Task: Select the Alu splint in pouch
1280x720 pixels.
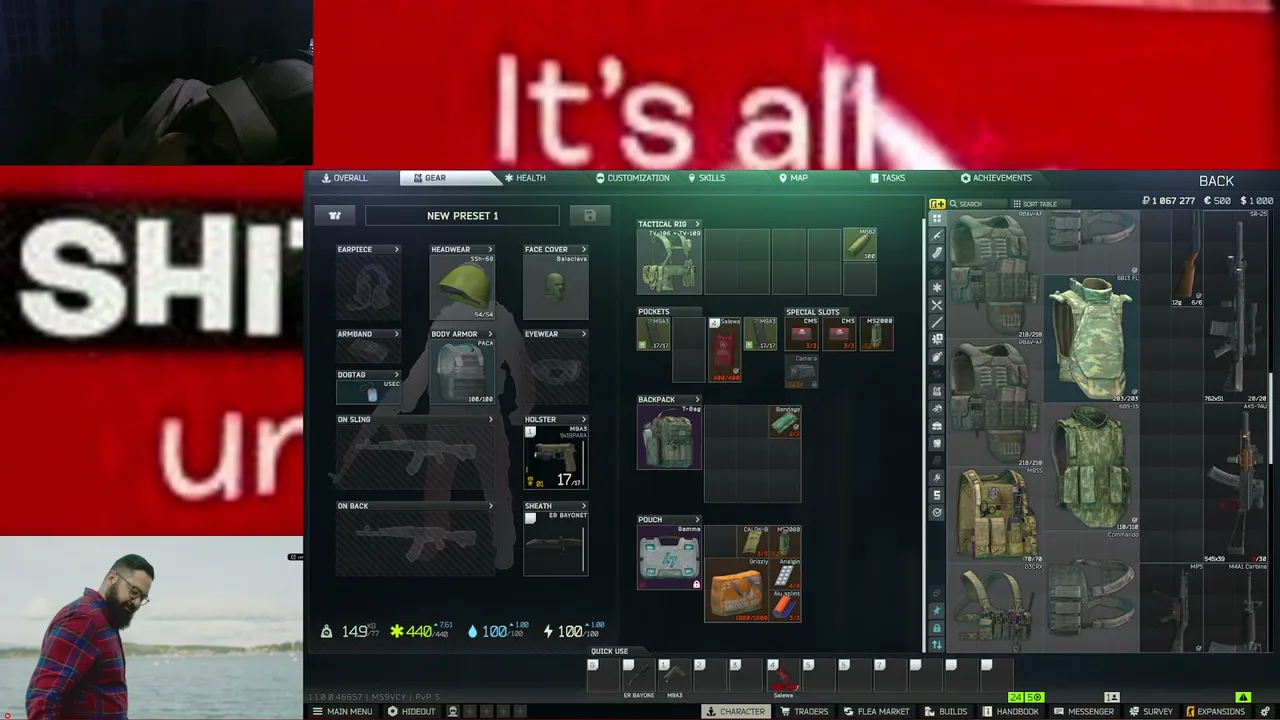Action: pyautogui.click(x=785, y=606)
